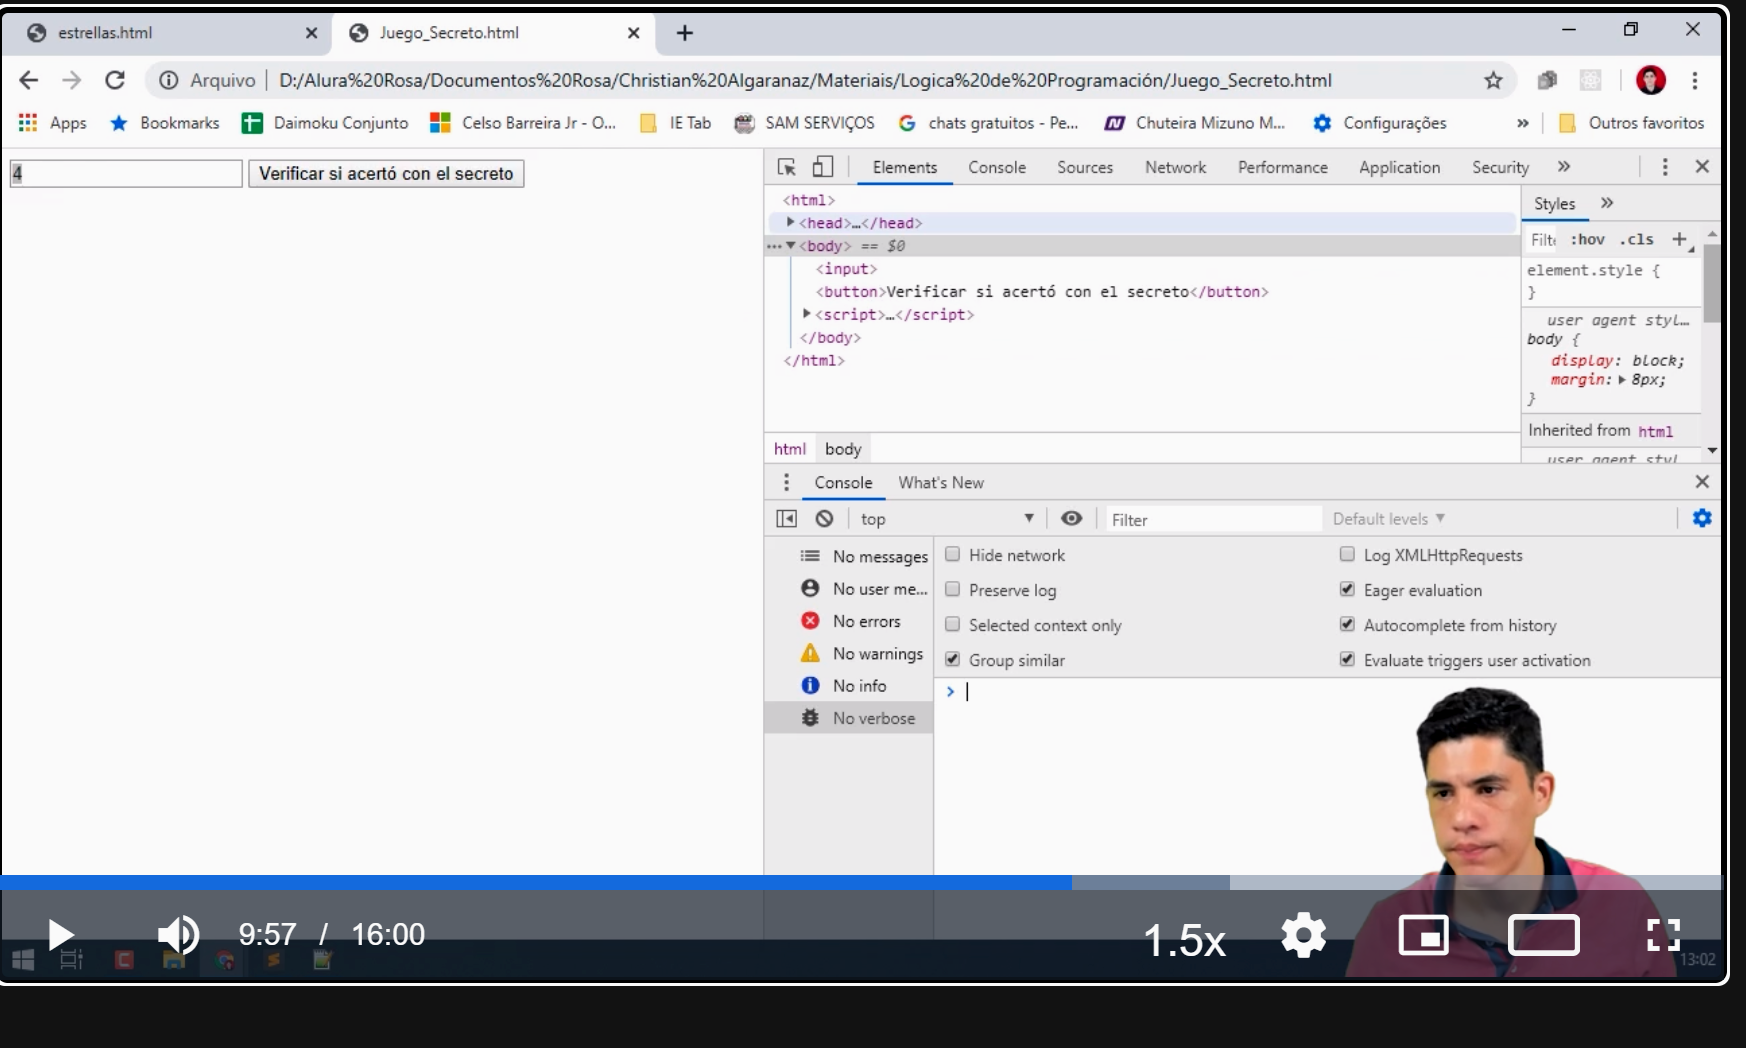Collapse the body element node

[791, 245]
